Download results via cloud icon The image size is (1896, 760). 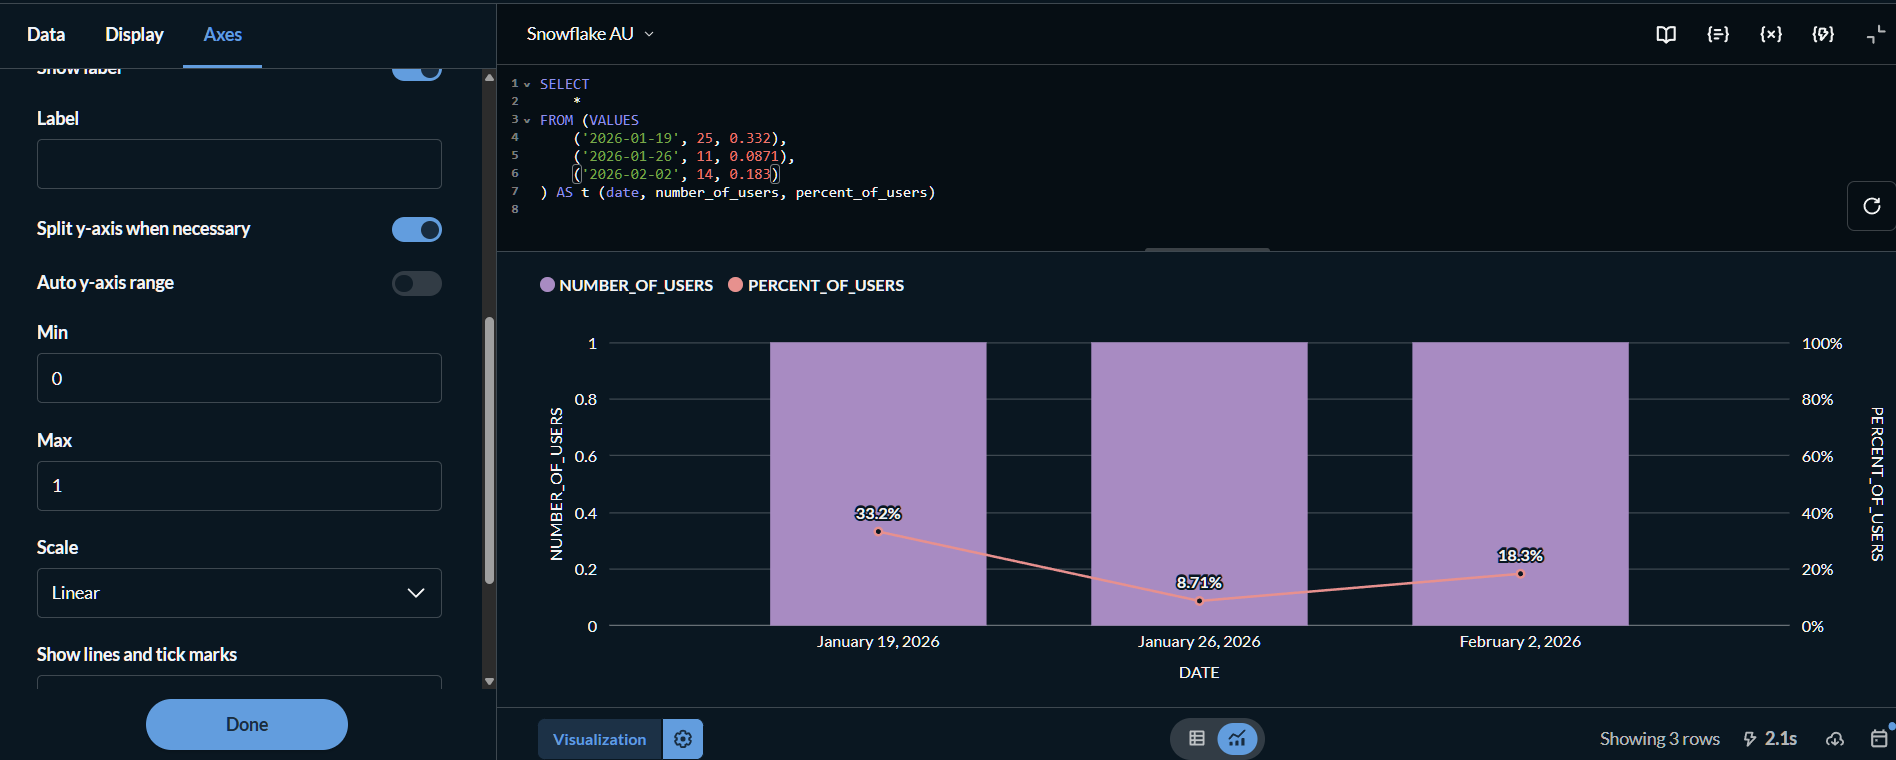[1835, 739]
